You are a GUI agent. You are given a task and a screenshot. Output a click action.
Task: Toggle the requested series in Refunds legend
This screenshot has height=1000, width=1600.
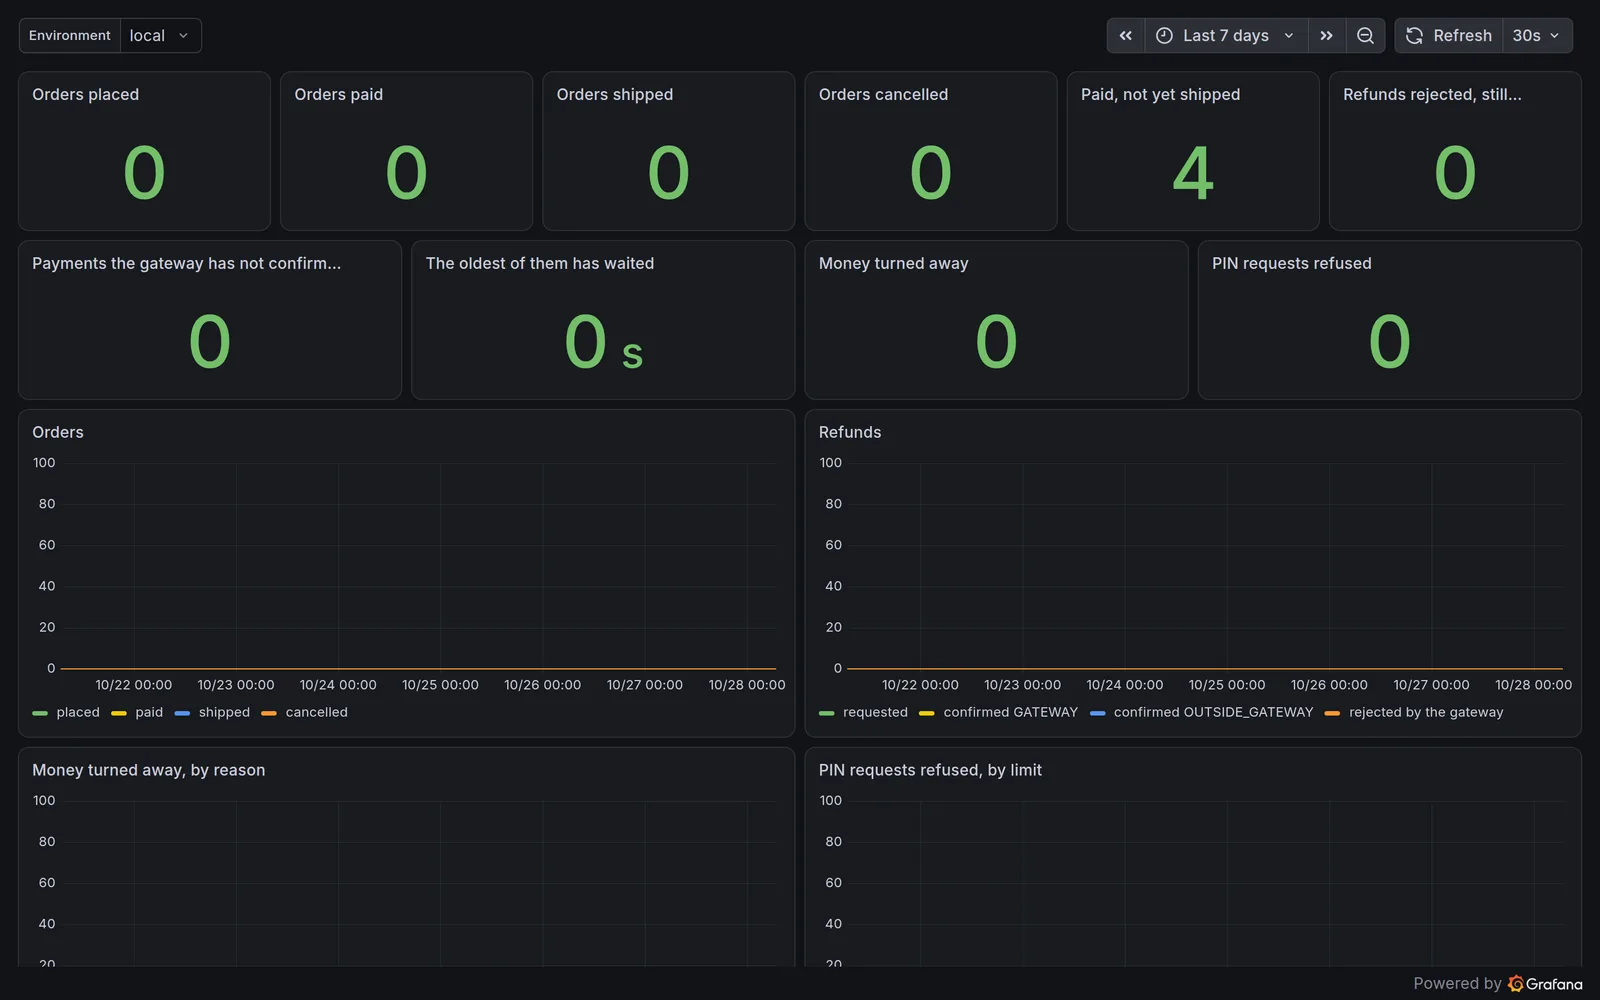[x=863, y=713]
